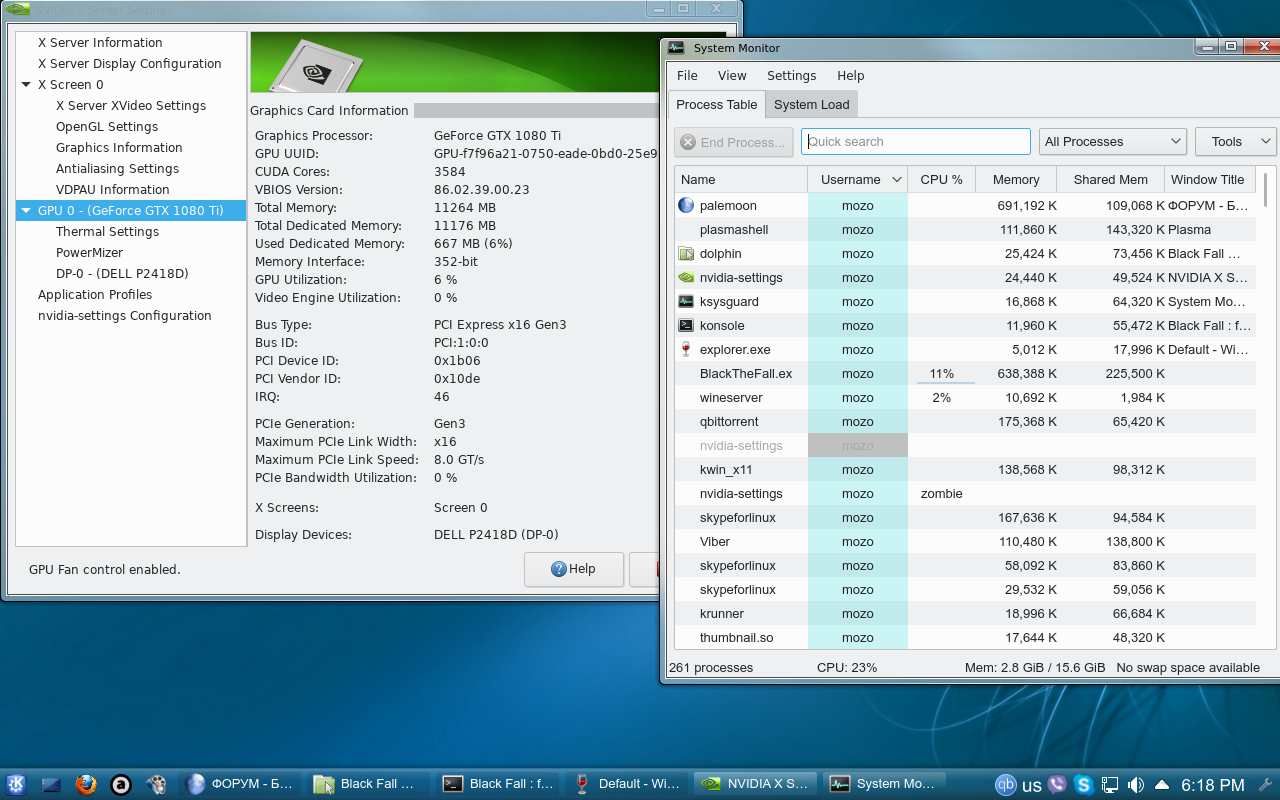Open Graphics Information page

coord(119,148)
